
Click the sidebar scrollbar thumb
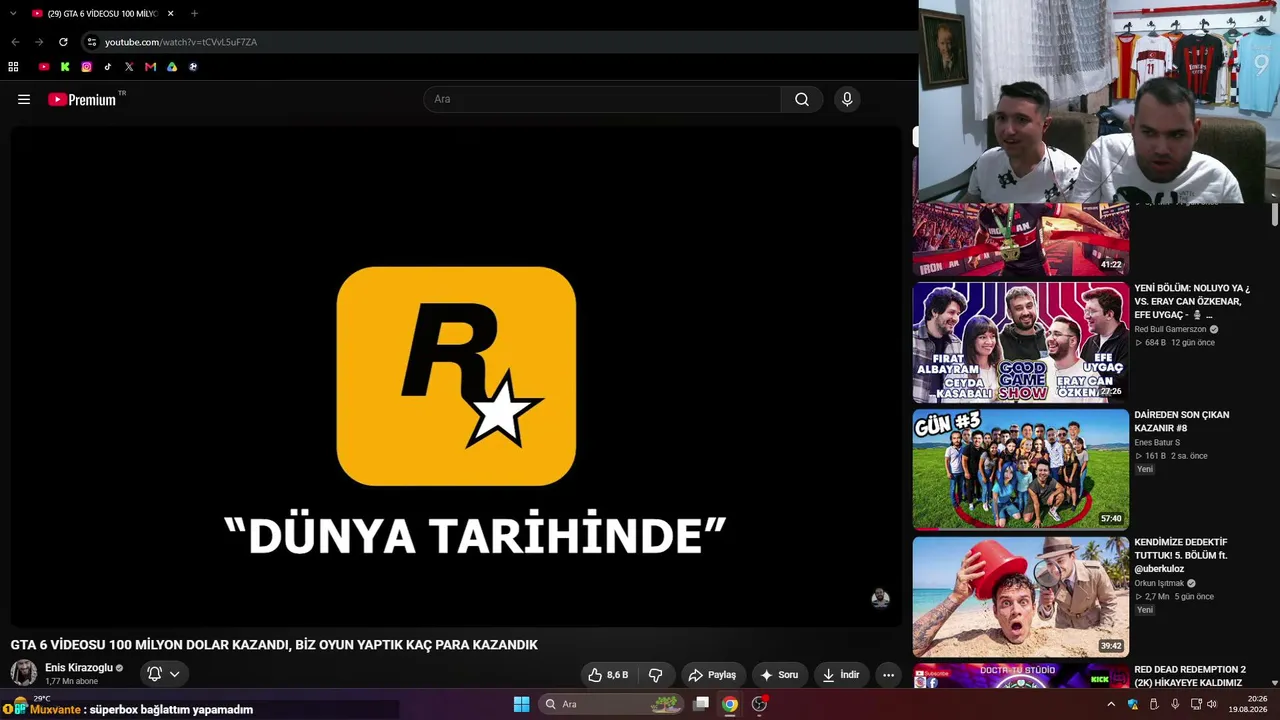1275,214
